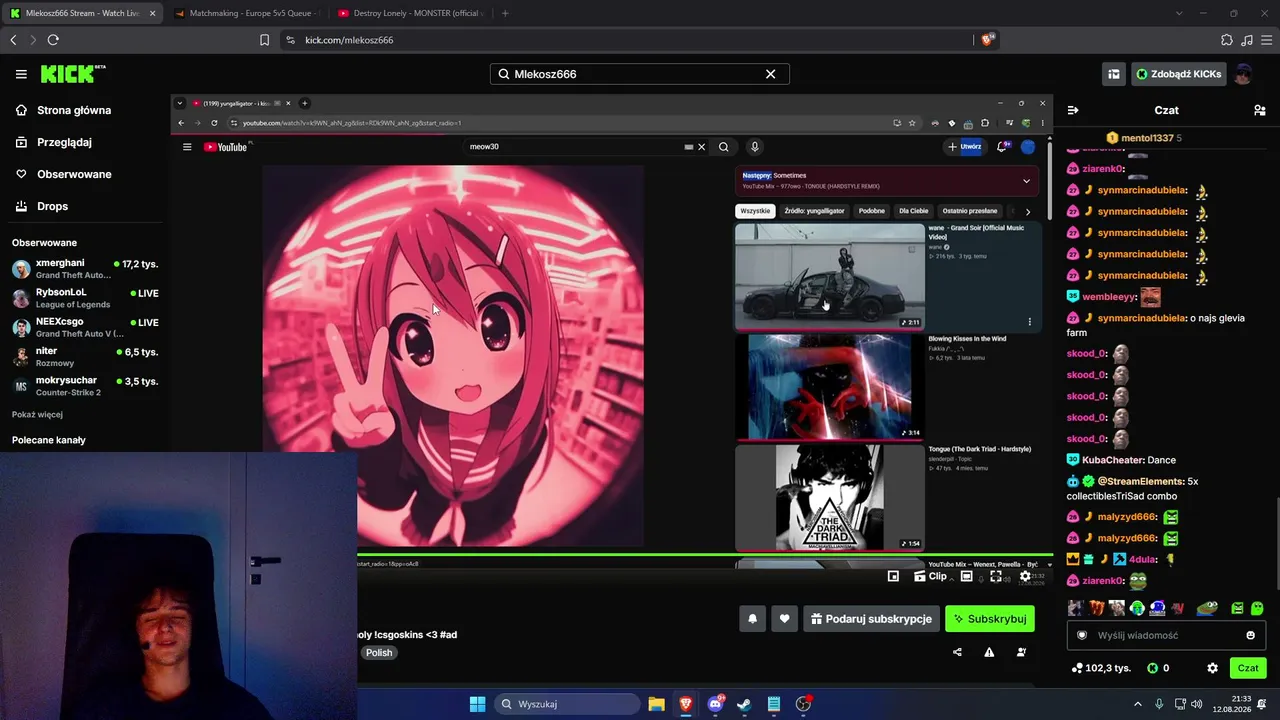Open the emoji picker in chat input
The image size is (1280, 720).
(1250, 635)
